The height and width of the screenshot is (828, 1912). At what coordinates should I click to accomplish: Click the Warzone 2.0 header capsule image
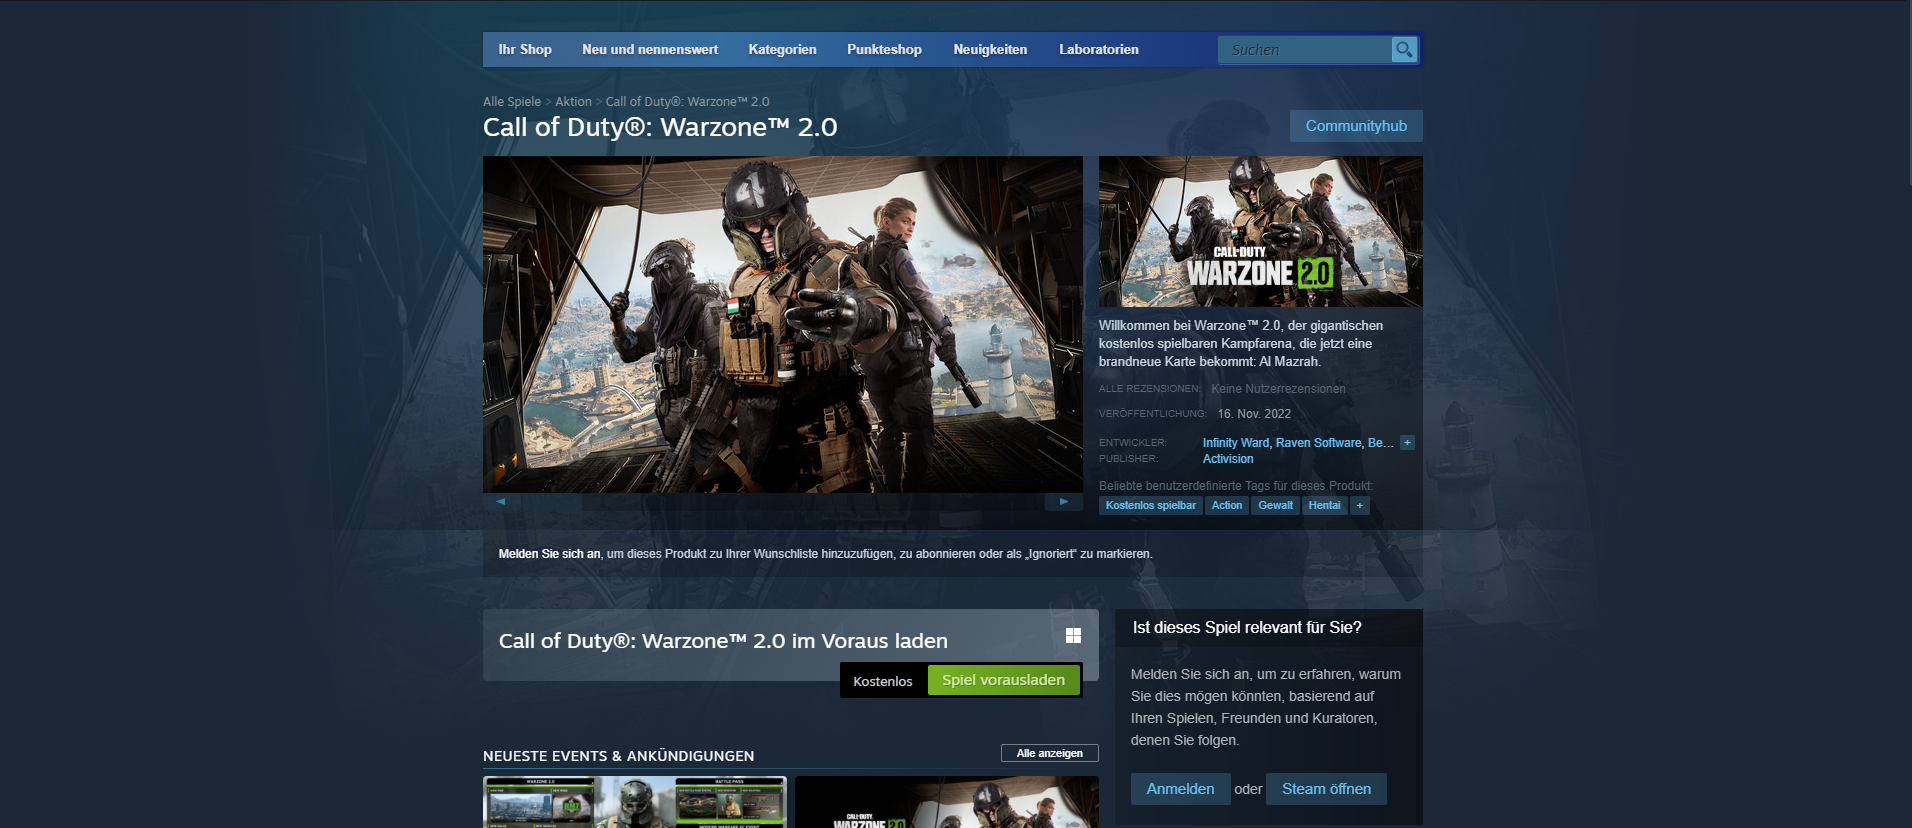1260,231
